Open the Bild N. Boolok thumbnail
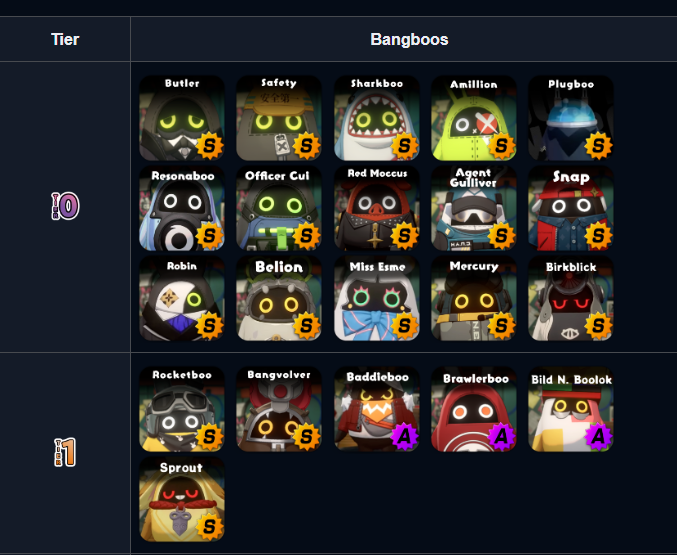This screenshot has height=555, width=677. (x=571, y=409)
